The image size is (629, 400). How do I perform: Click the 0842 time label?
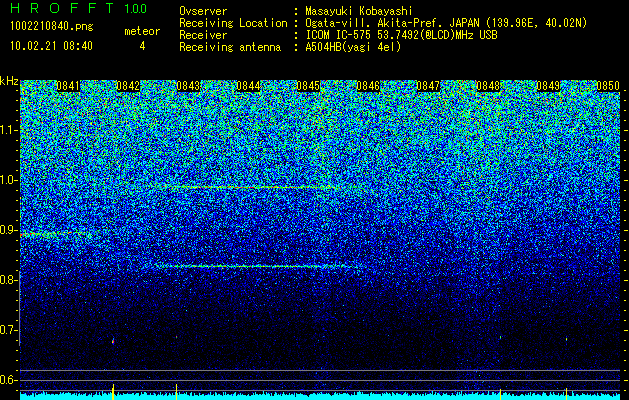click(x=128, y=86)
